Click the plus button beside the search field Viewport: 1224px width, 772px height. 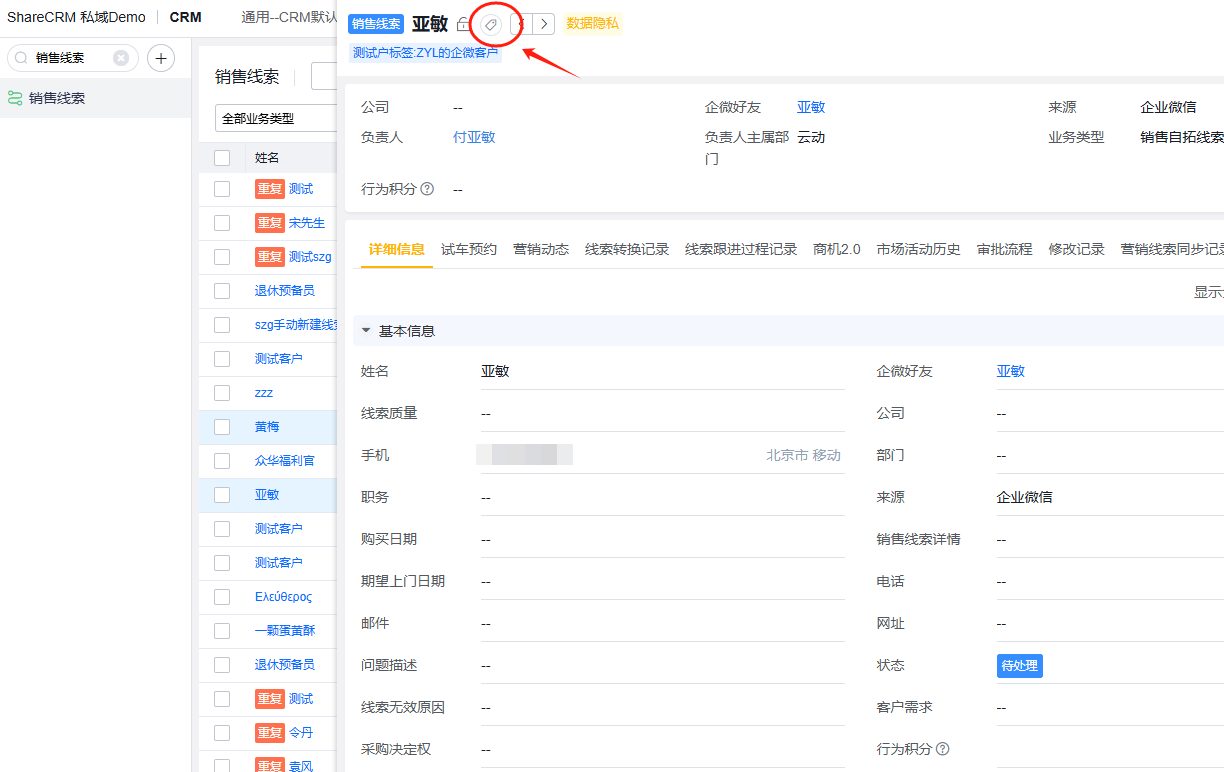tap(161, 58)
